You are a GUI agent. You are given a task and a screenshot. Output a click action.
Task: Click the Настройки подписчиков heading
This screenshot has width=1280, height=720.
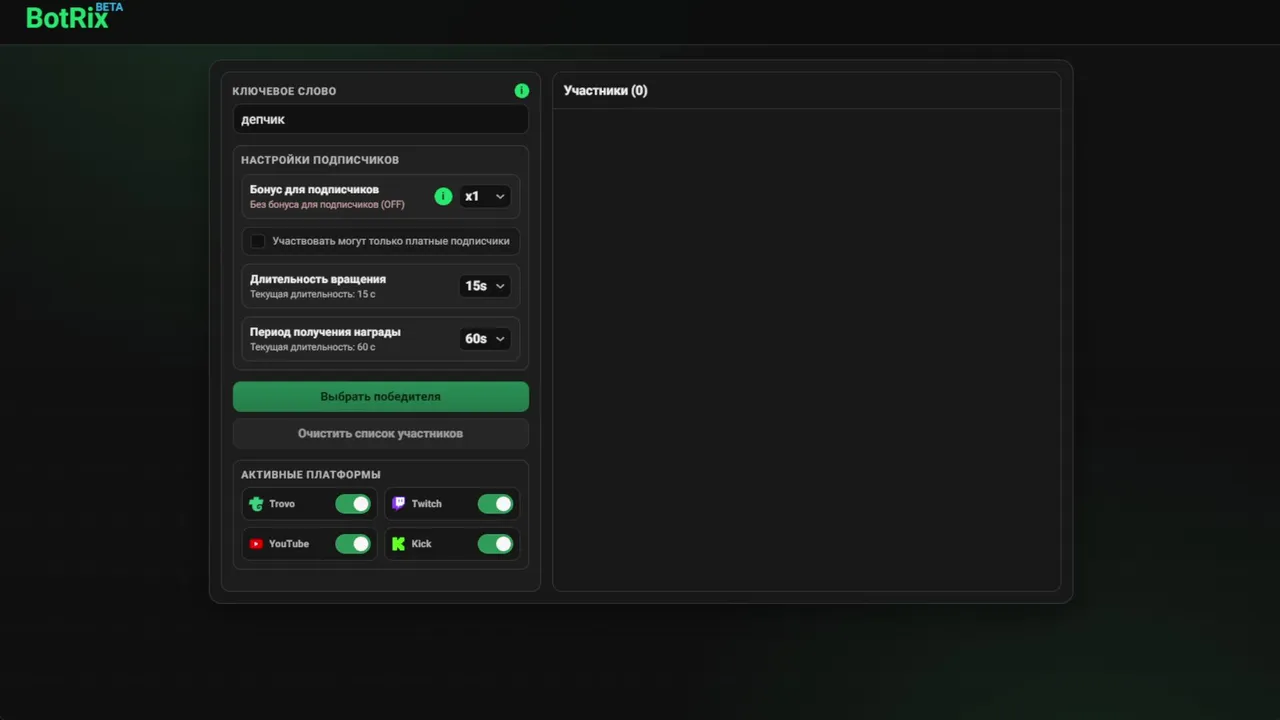point(320,160)
